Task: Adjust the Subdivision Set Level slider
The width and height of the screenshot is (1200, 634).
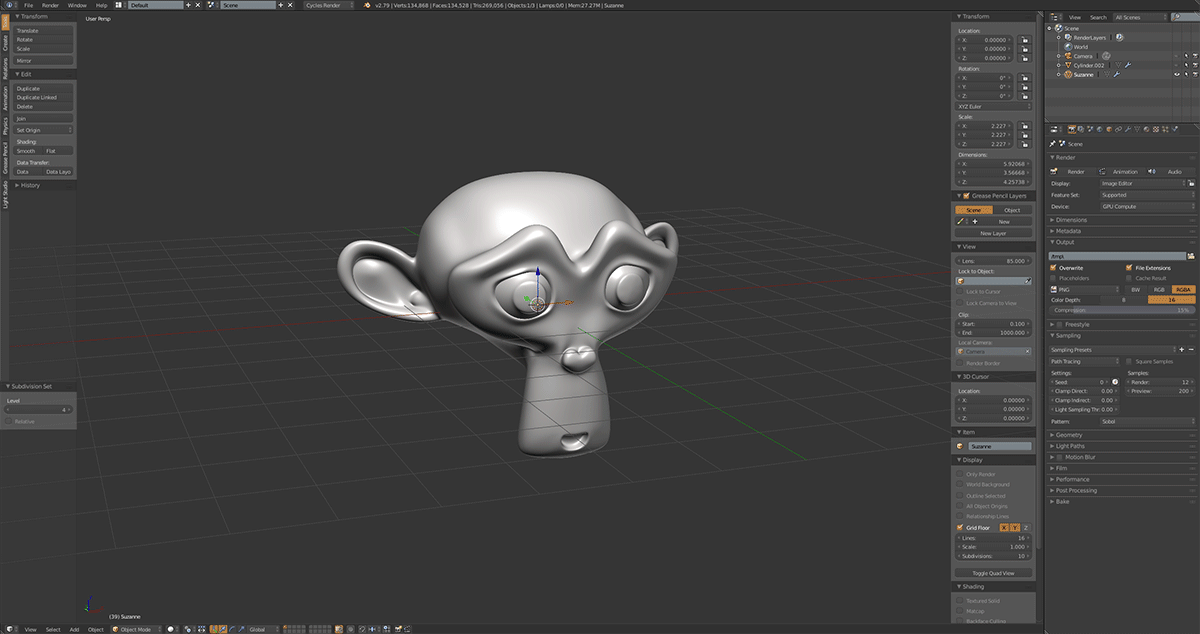Action: click(40, 409)
